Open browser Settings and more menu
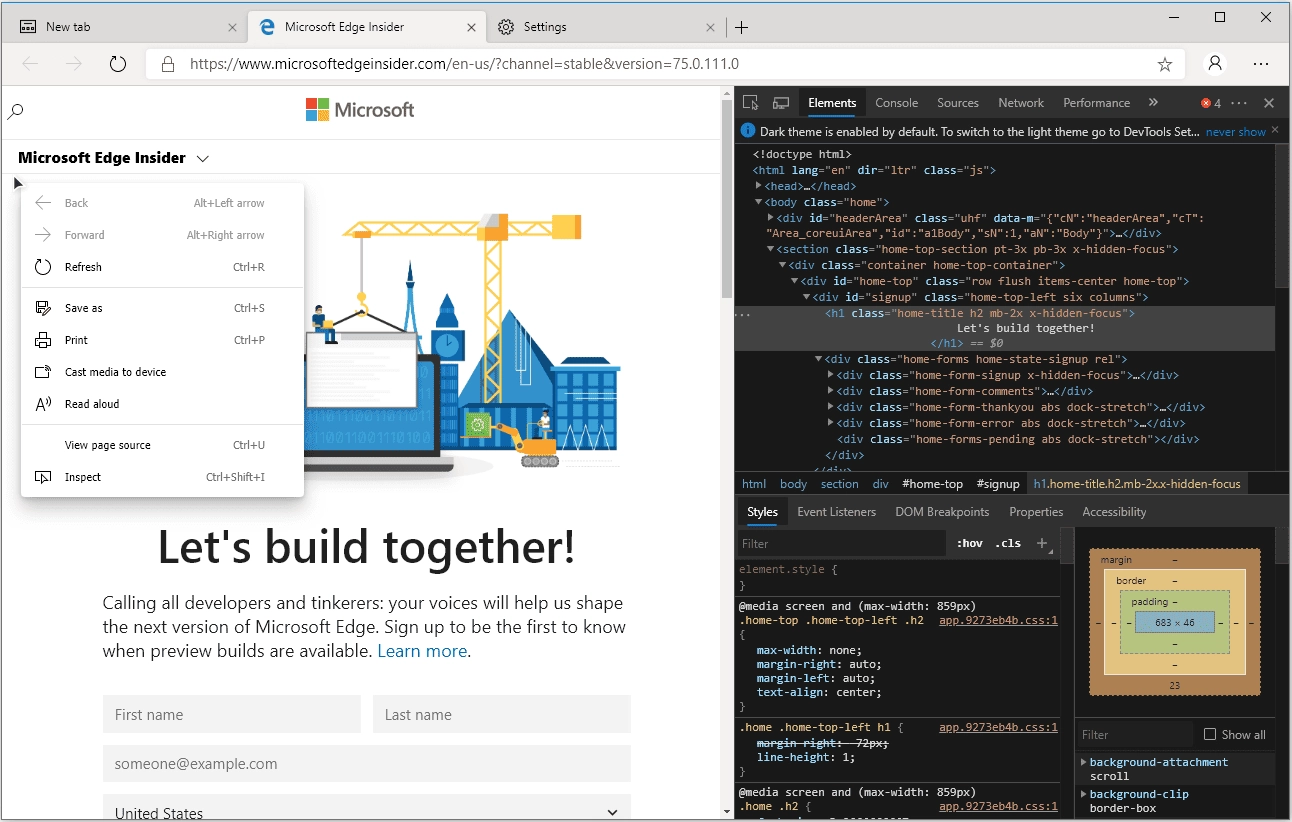The width and height of the screenshot is (1292, 822). [x=1261, y=64]
